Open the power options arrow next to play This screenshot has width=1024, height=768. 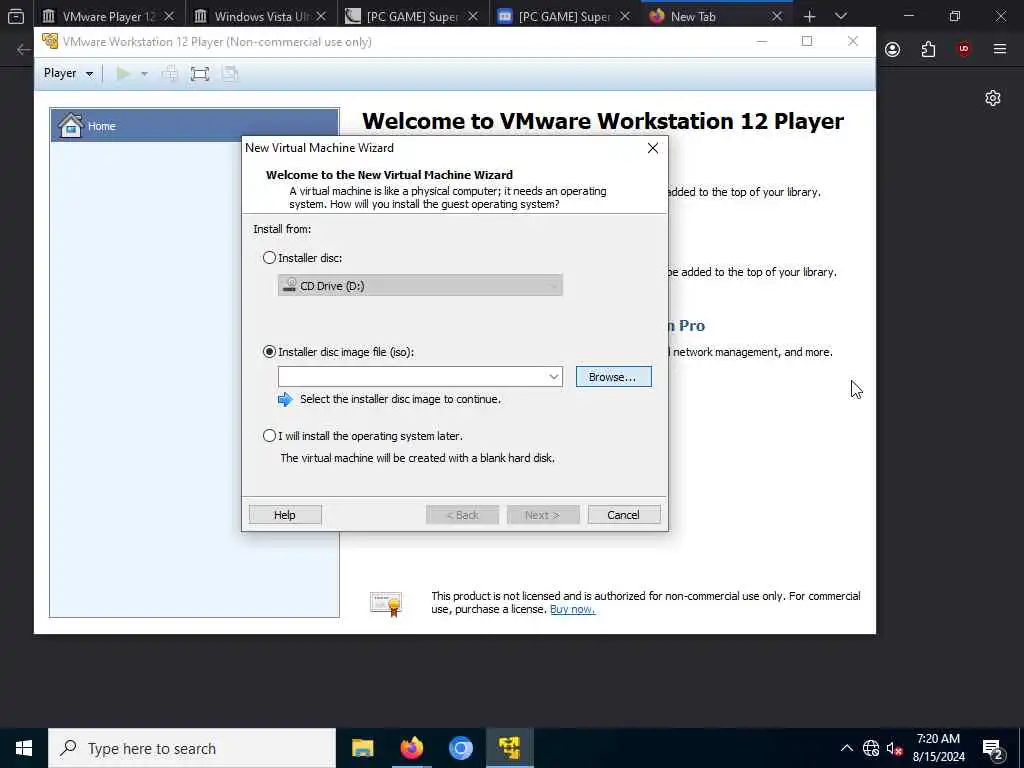(144, 74)
